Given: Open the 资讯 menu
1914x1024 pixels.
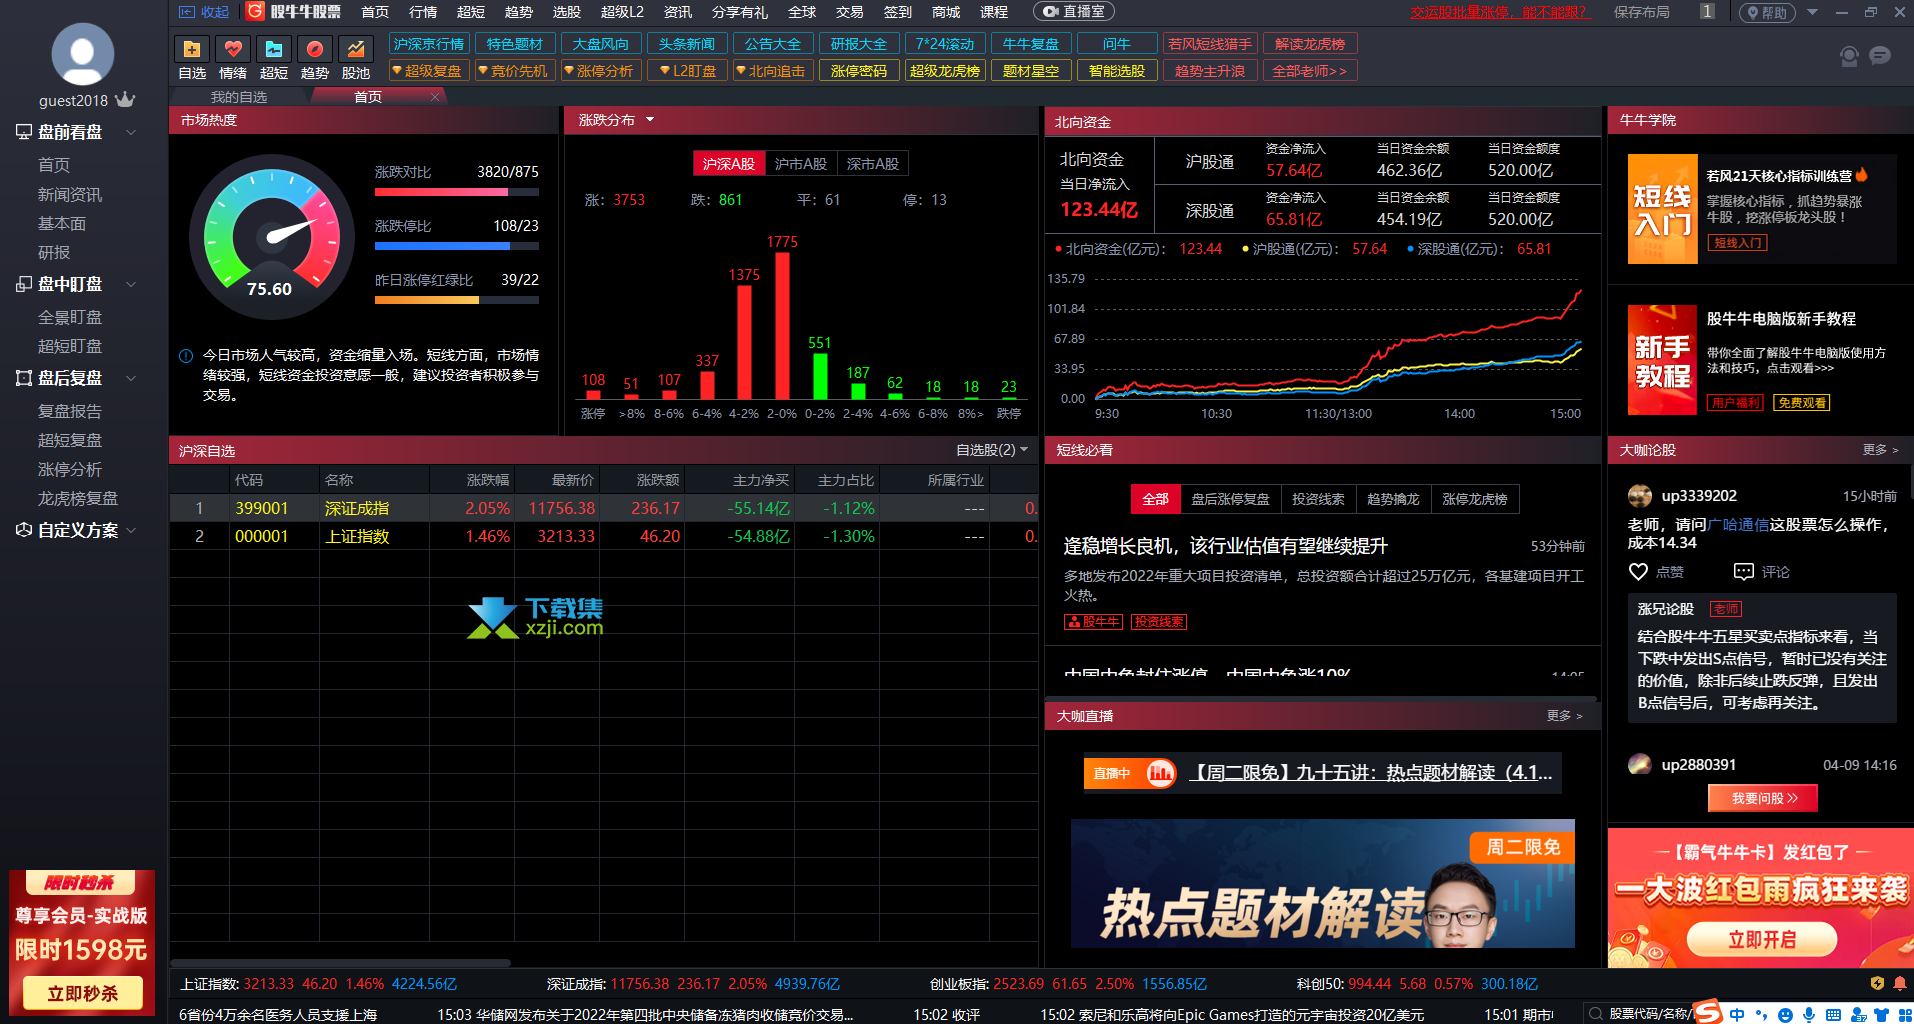Looking at the screenshot, I should (678, 12).
